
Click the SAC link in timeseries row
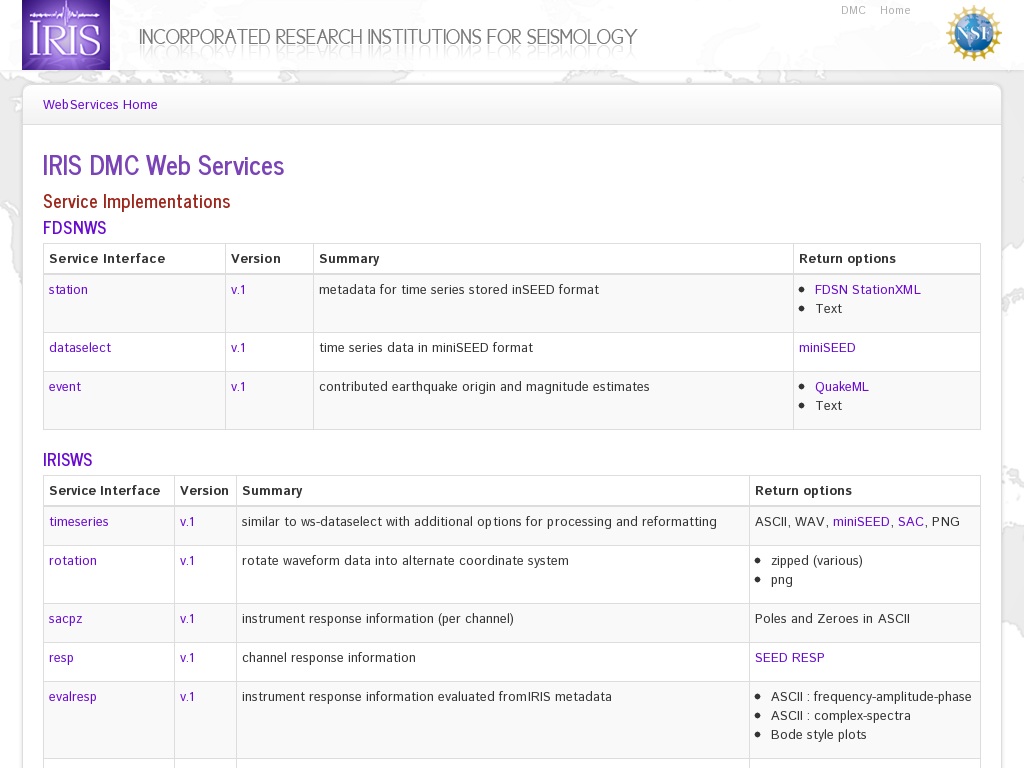tap(910, 522)
